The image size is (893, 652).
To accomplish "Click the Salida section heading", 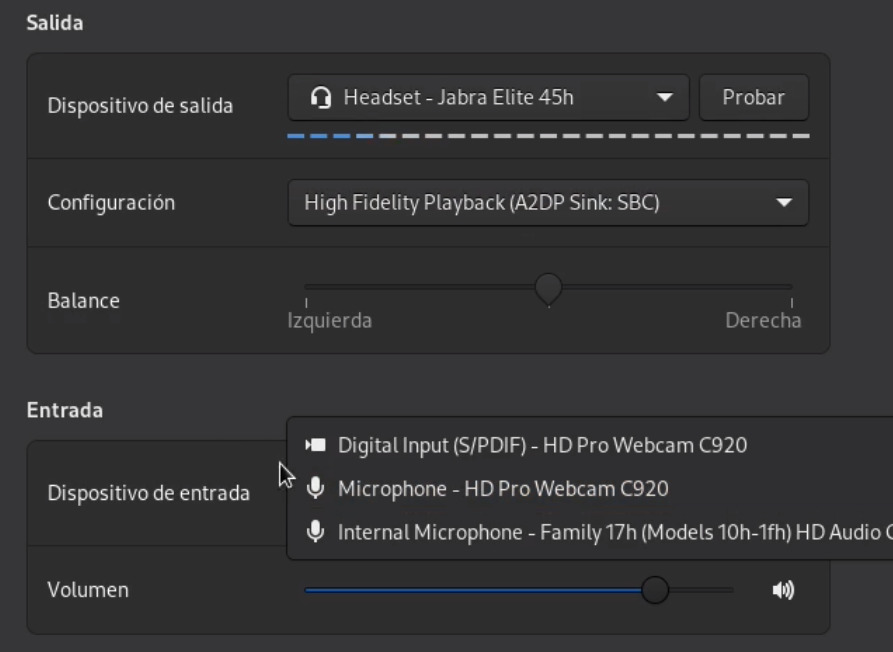I will point(55,23).
